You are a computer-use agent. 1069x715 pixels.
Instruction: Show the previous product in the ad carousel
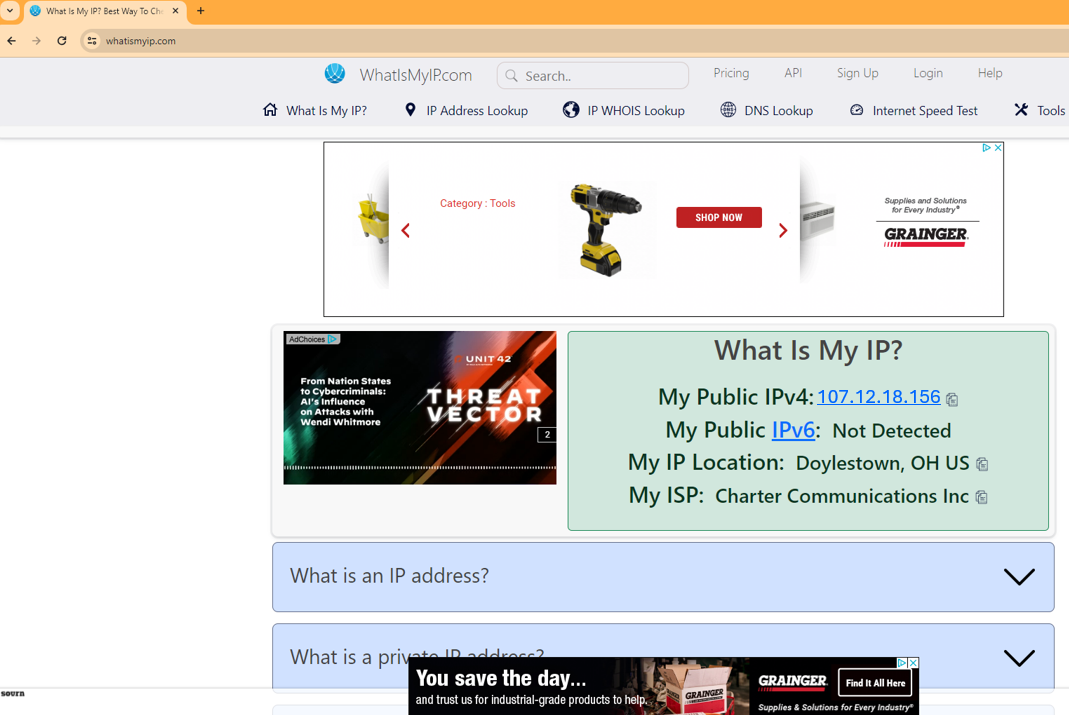click(406, 230)
